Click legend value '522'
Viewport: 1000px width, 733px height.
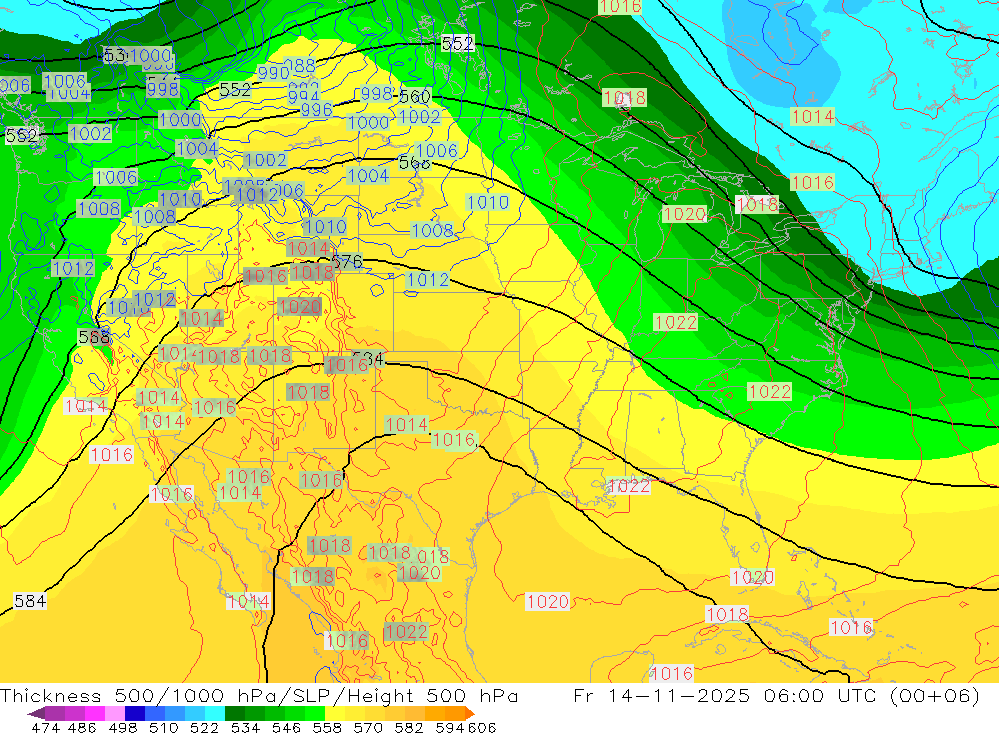click(x=204, y=727)
